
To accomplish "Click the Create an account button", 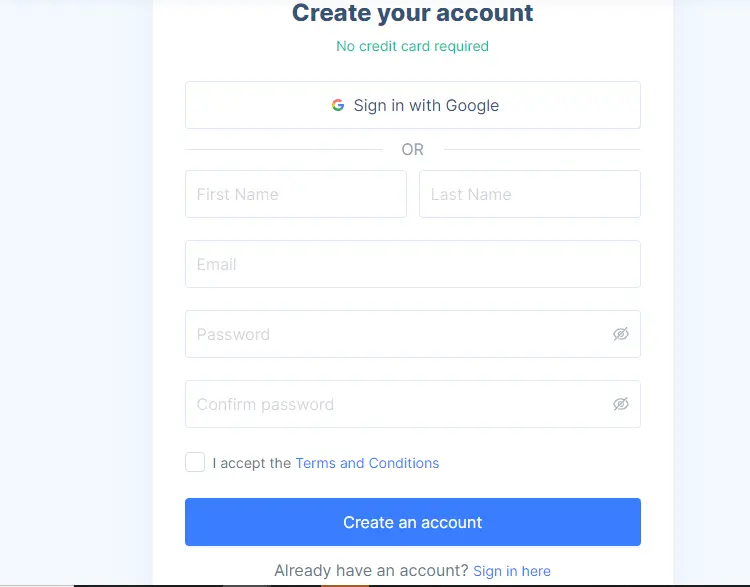I will pyautogui.click(x=413, y=522).
